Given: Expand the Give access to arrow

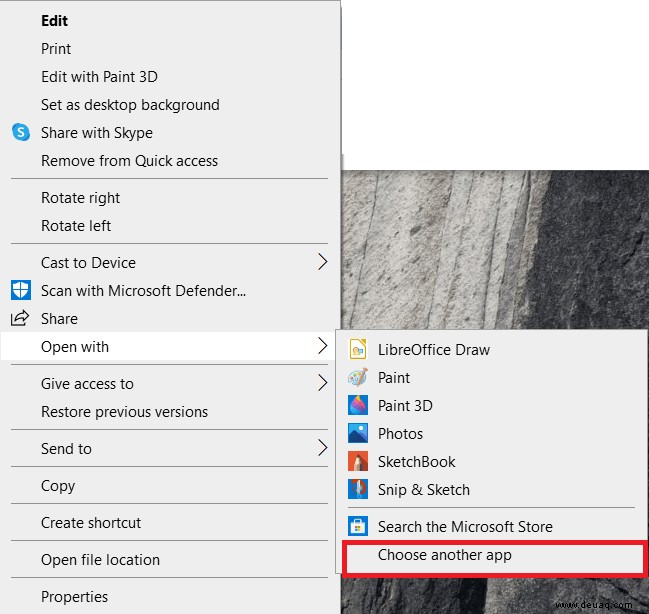Looking at the screenshot, I should [323, 383].
